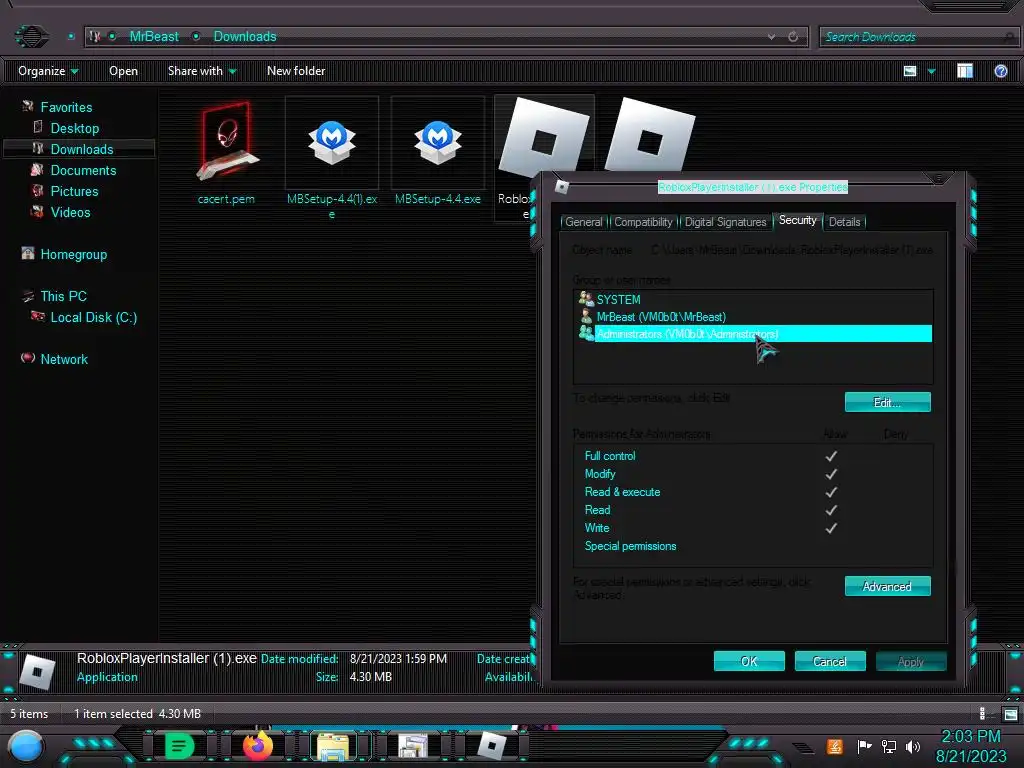1024x768 pixels.
Task: Switch to the Compatibility tab
Action: pyautogui.click(x=643, y=222)
